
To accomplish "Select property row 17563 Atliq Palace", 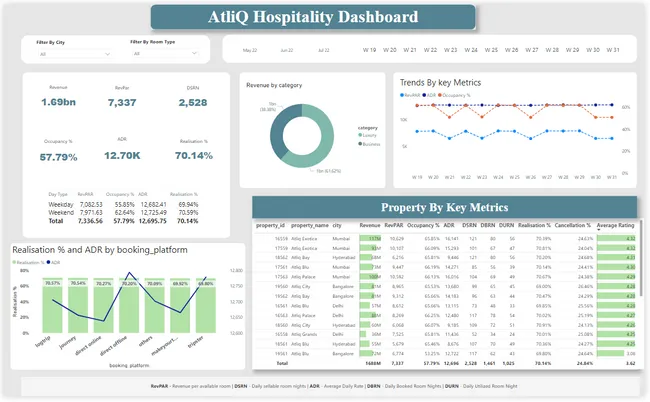I will (x=445, y=277).
